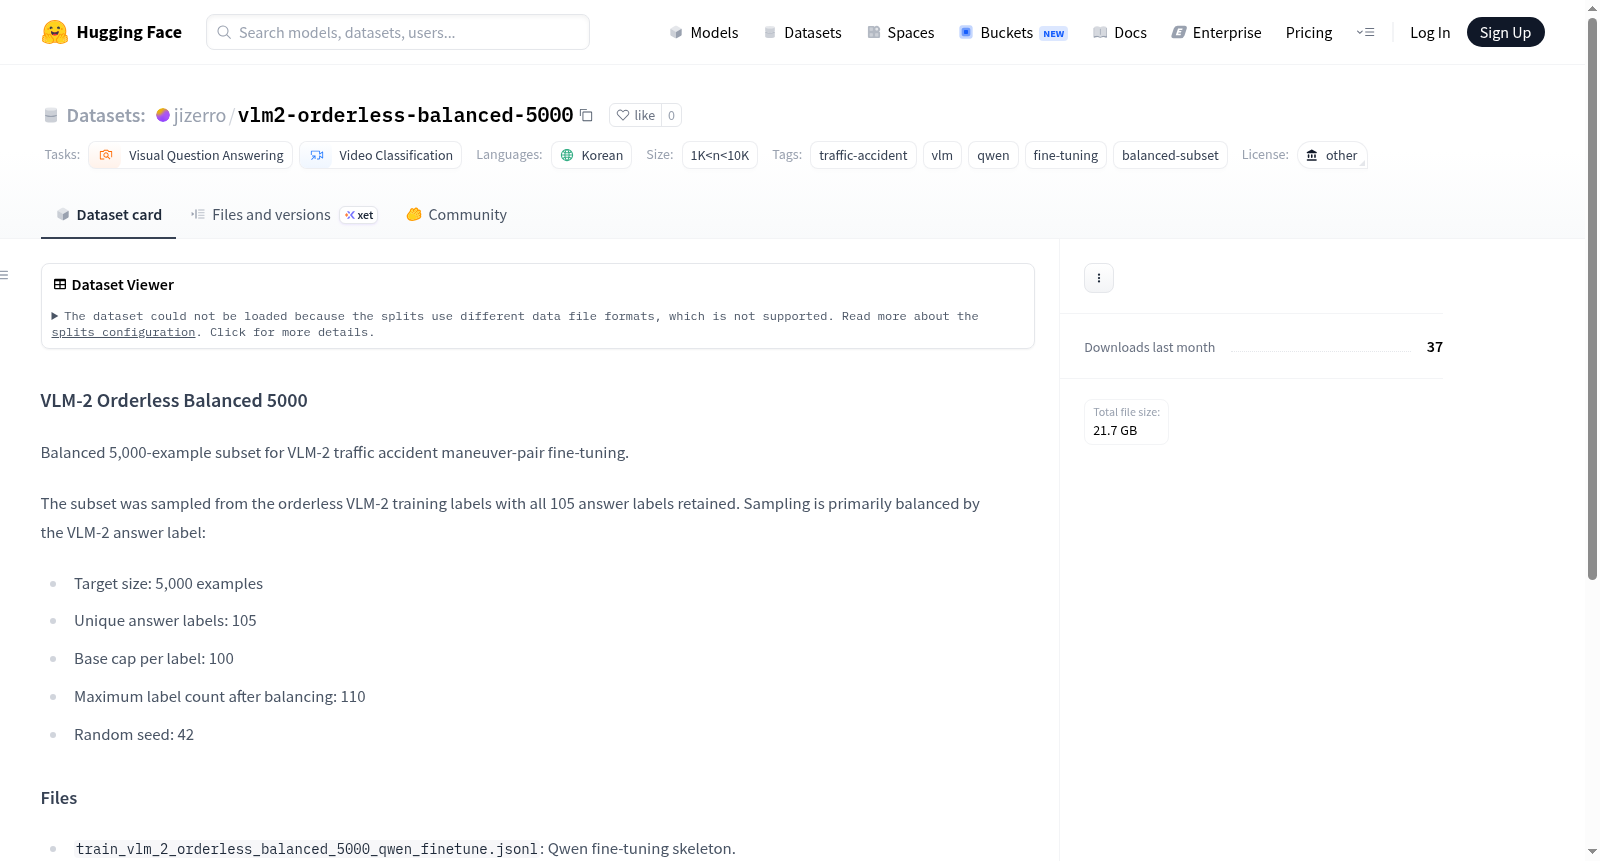
Task: Open the Files and versions tab
Action: pos(284,215)
